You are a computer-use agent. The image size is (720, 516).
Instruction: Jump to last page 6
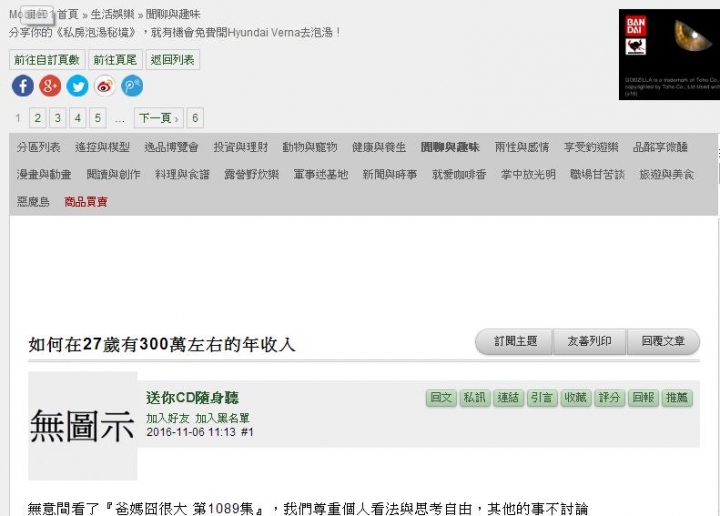[195, 118]
